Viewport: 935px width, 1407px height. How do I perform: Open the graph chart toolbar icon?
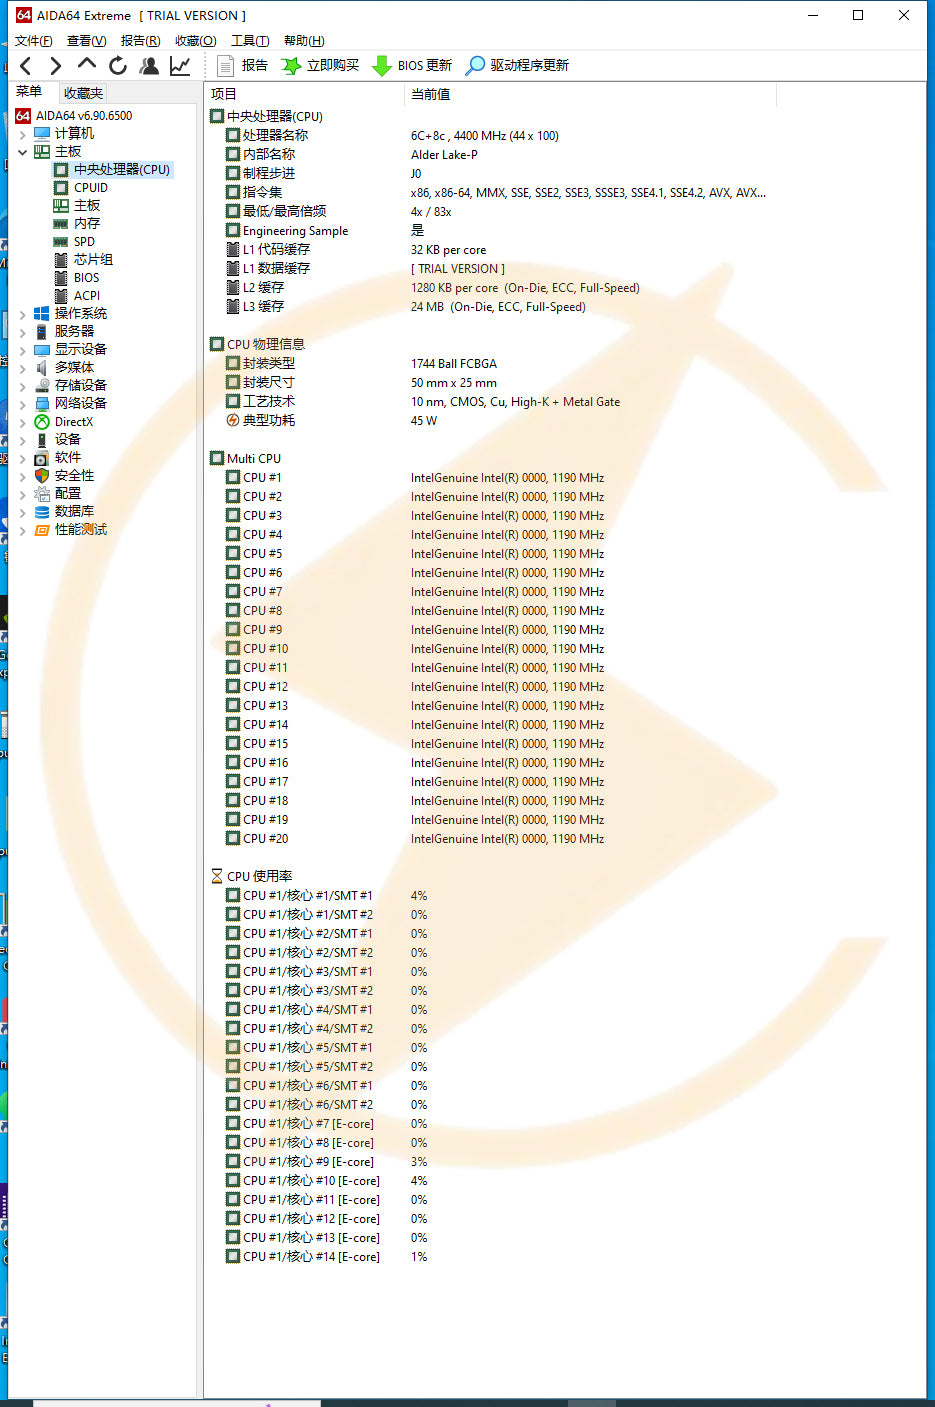[180, 66]
